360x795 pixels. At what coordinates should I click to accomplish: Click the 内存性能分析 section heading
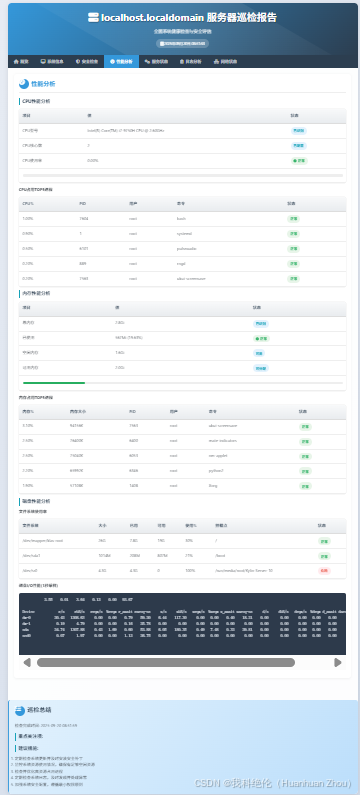click(36, 293)
